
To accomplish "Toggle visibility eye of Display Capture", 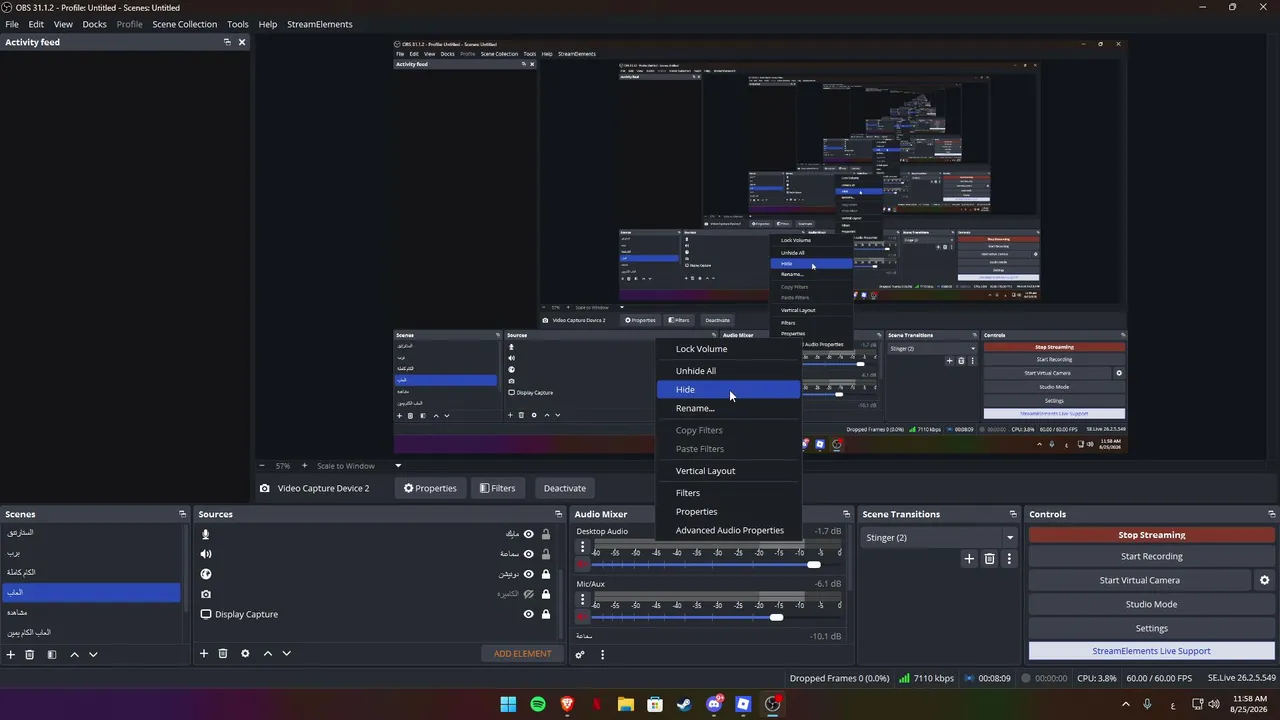I will 529,614.
